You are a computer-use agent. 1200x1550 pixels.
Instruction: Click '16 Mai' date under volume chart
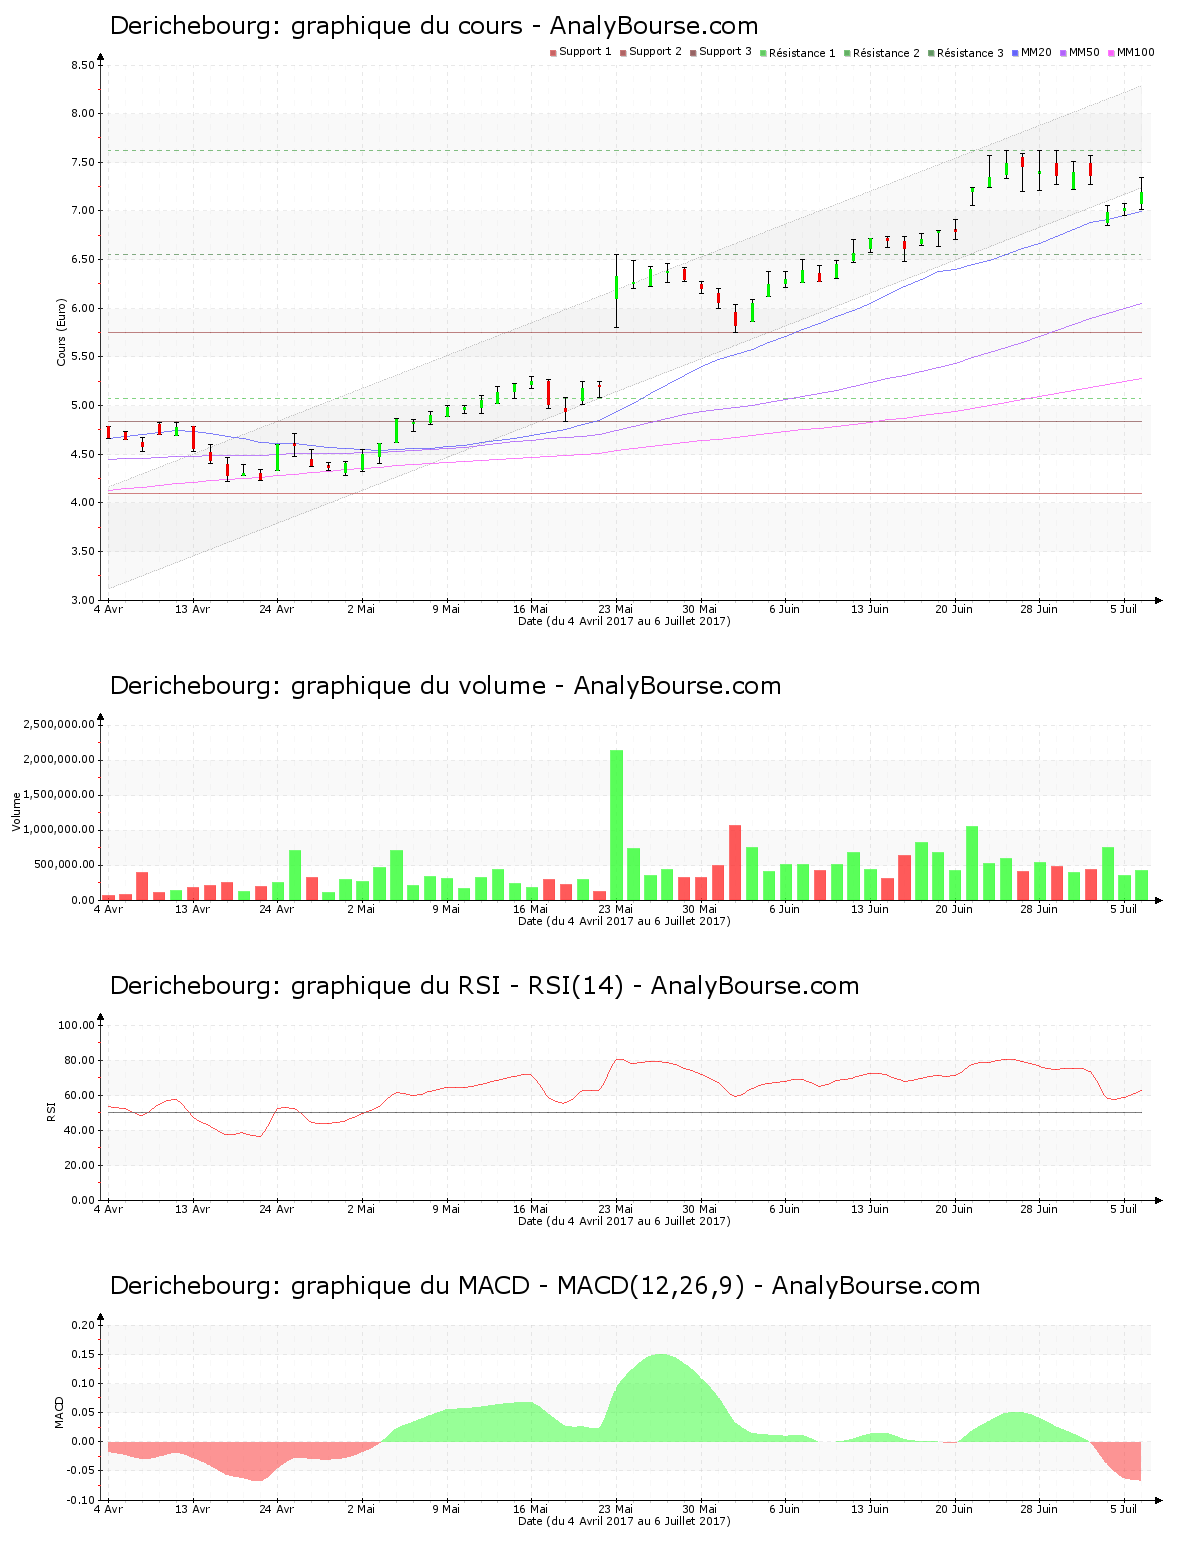pyautogui.click(x=531, y=909)
